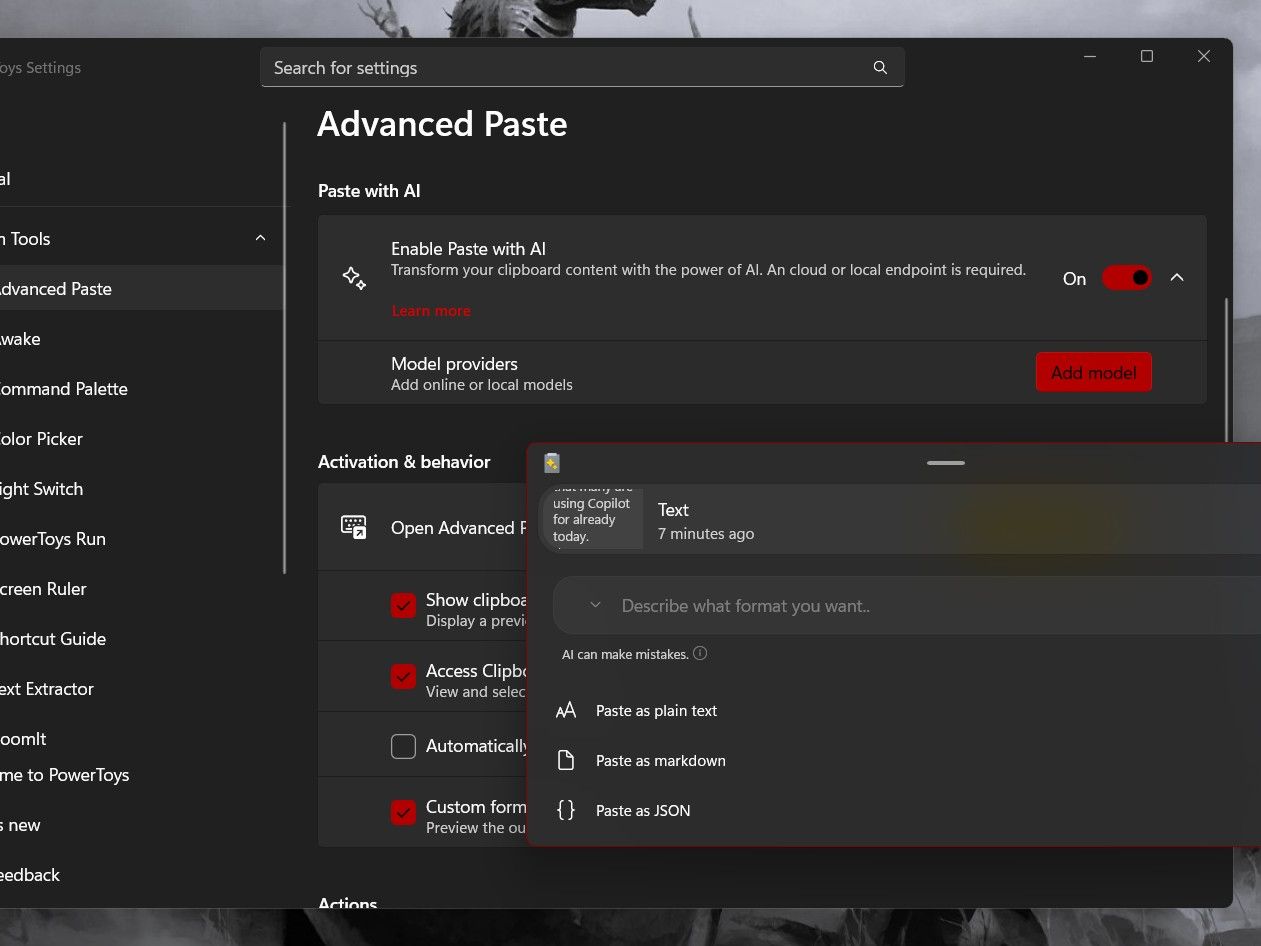Image resolution: width=1261 pixels, height=946 pixels.
Task: Open Screen Ruler in the sidebar
Action: tap(140, 589)
